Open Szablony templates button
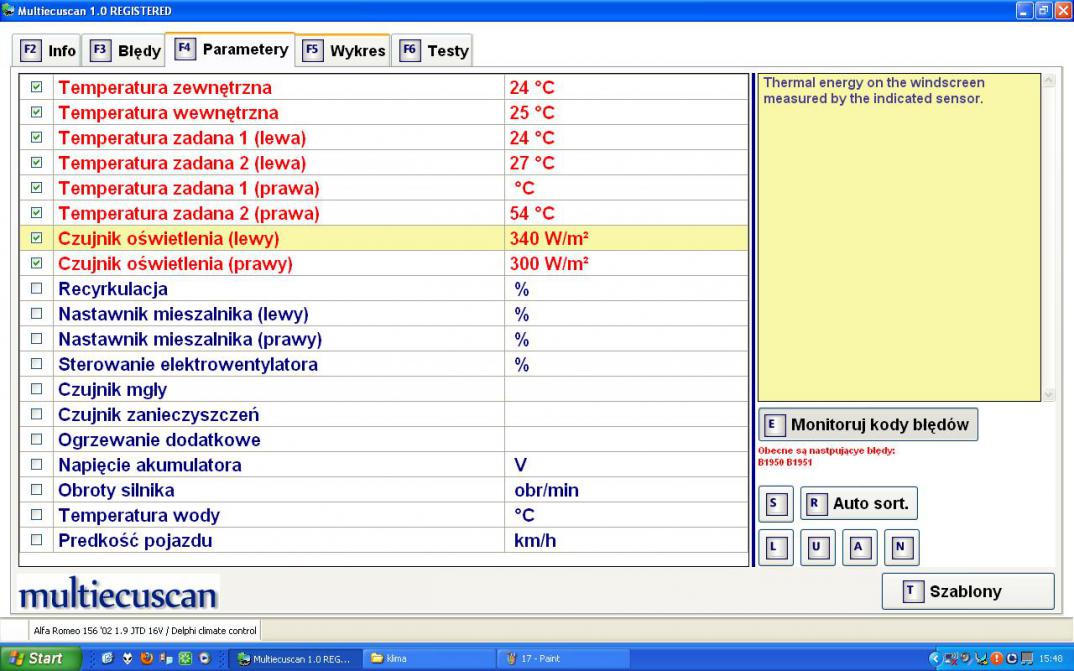1074x671 pixels. pyautogui.click(x=967, y=591)
